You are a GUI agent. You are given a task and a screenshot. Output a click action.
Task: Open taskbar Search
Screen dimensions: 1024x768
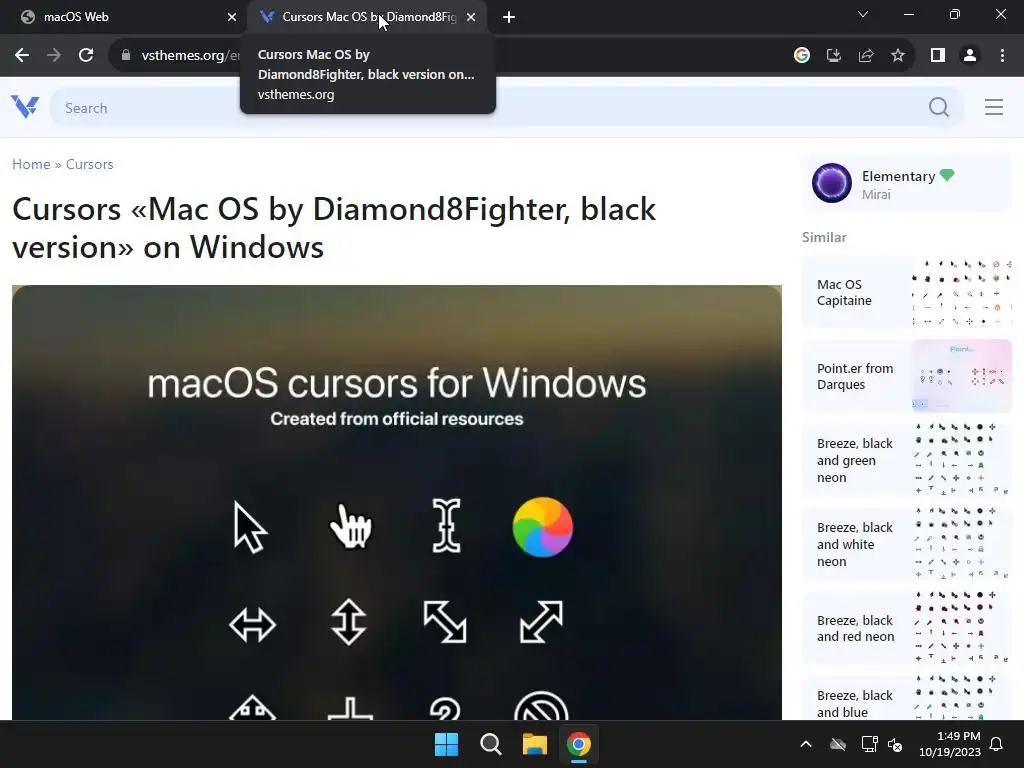(x=490, y=744)
